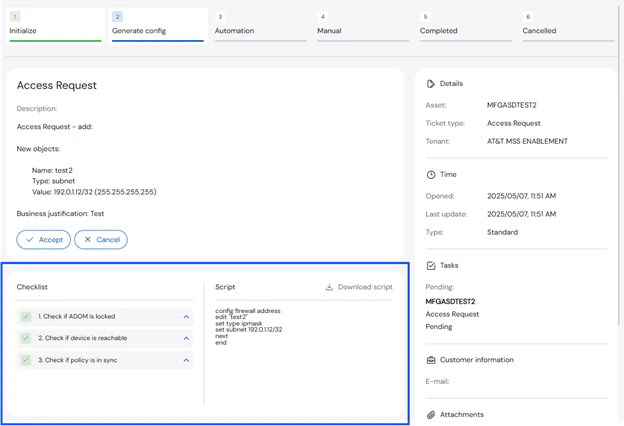
Task: Click the Last update timestamp value
Action: coord(521,214)
